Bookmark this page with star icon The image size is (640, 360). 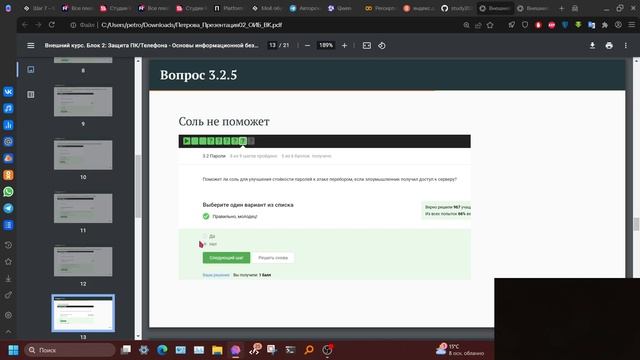click(490, 25)
